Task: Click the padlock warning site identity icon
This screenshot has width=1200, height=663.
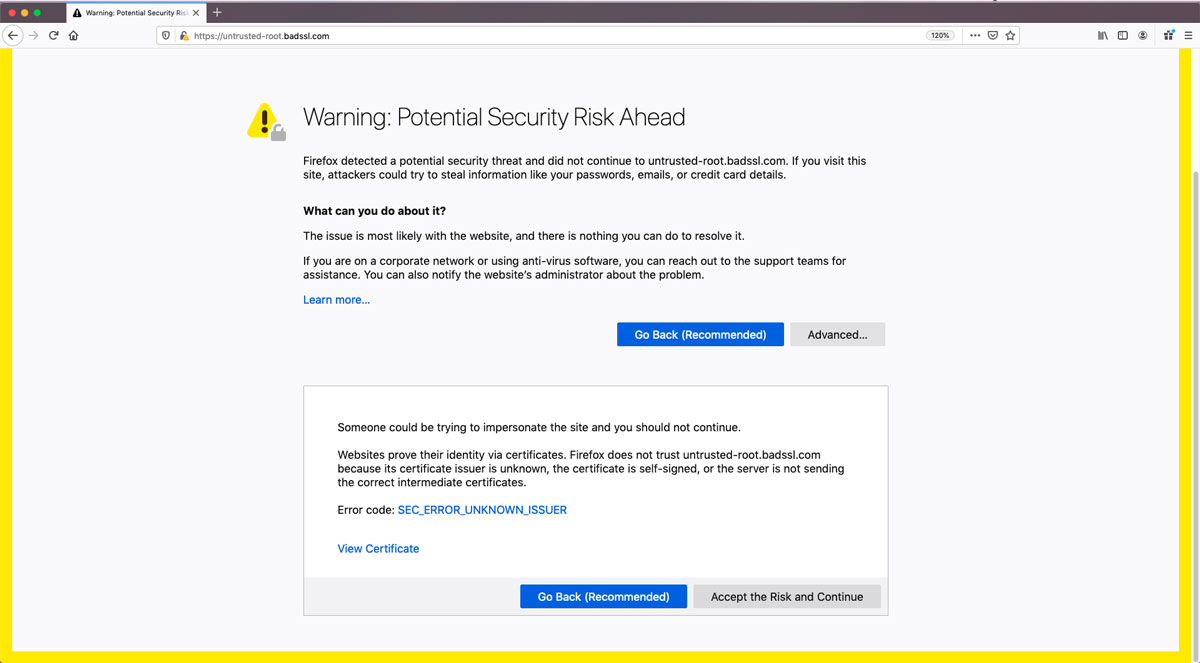Action: click(x=184, y=35)
